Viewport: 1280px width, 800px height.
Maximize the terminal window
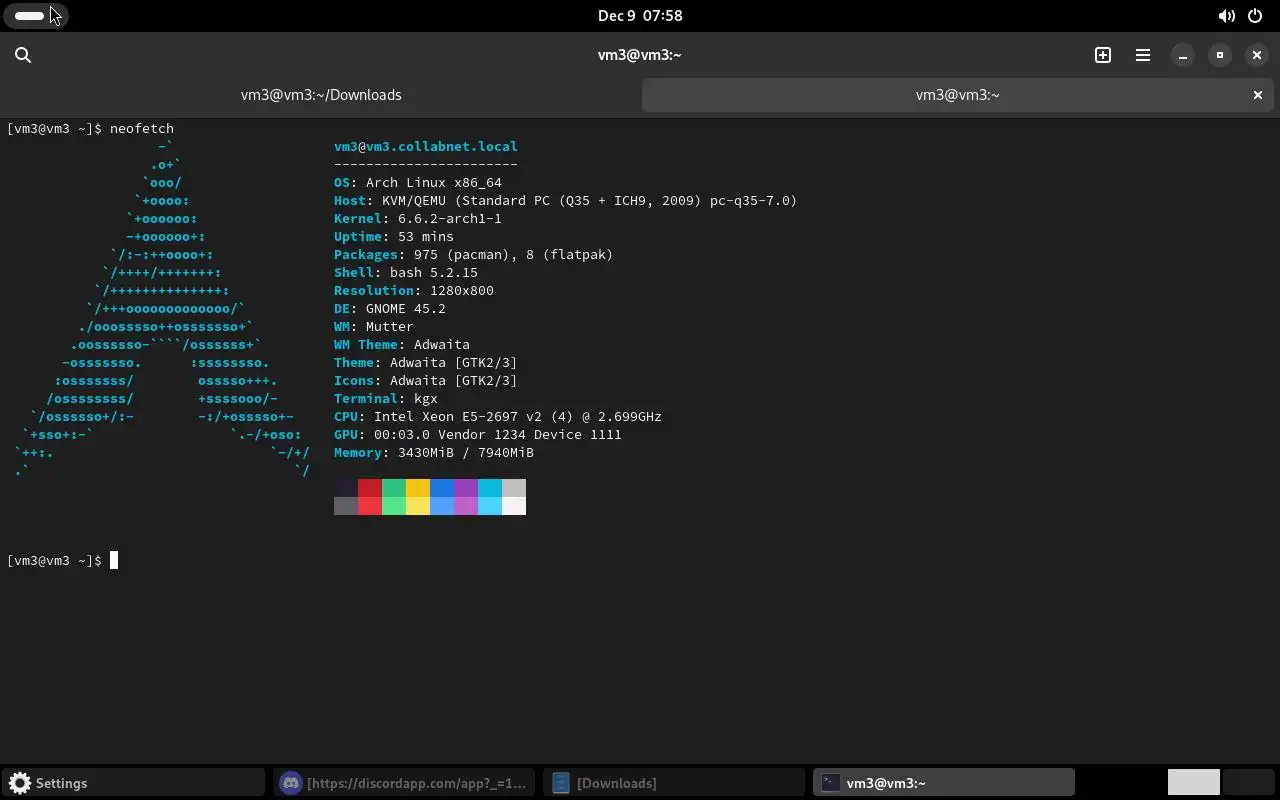point(1220,55)
